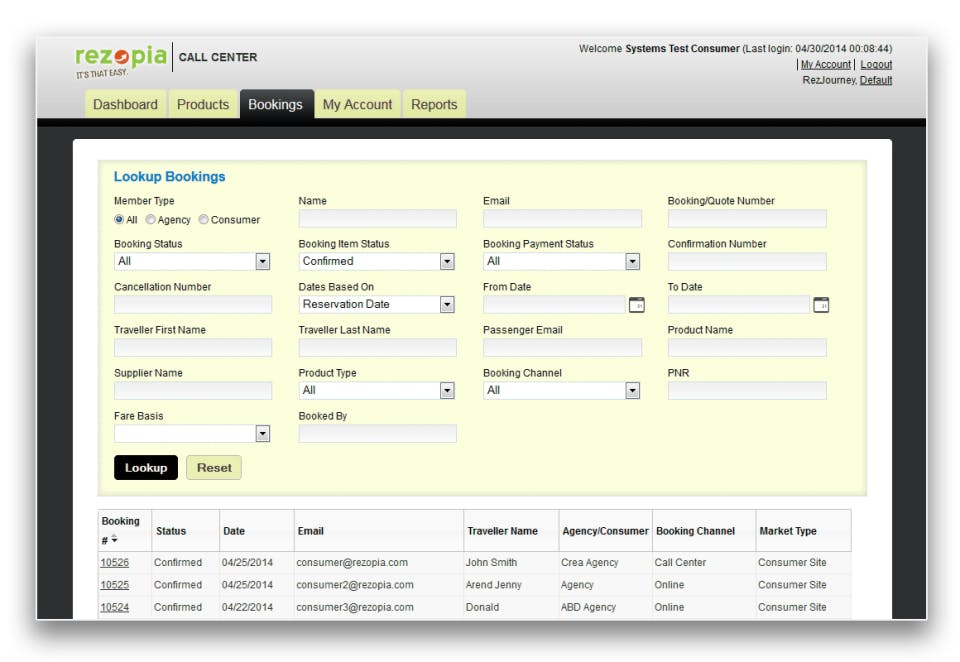This screenshot has height=662, width=960.
Task: Switch to the Bookings tab
Action: (x=276, y=105)
